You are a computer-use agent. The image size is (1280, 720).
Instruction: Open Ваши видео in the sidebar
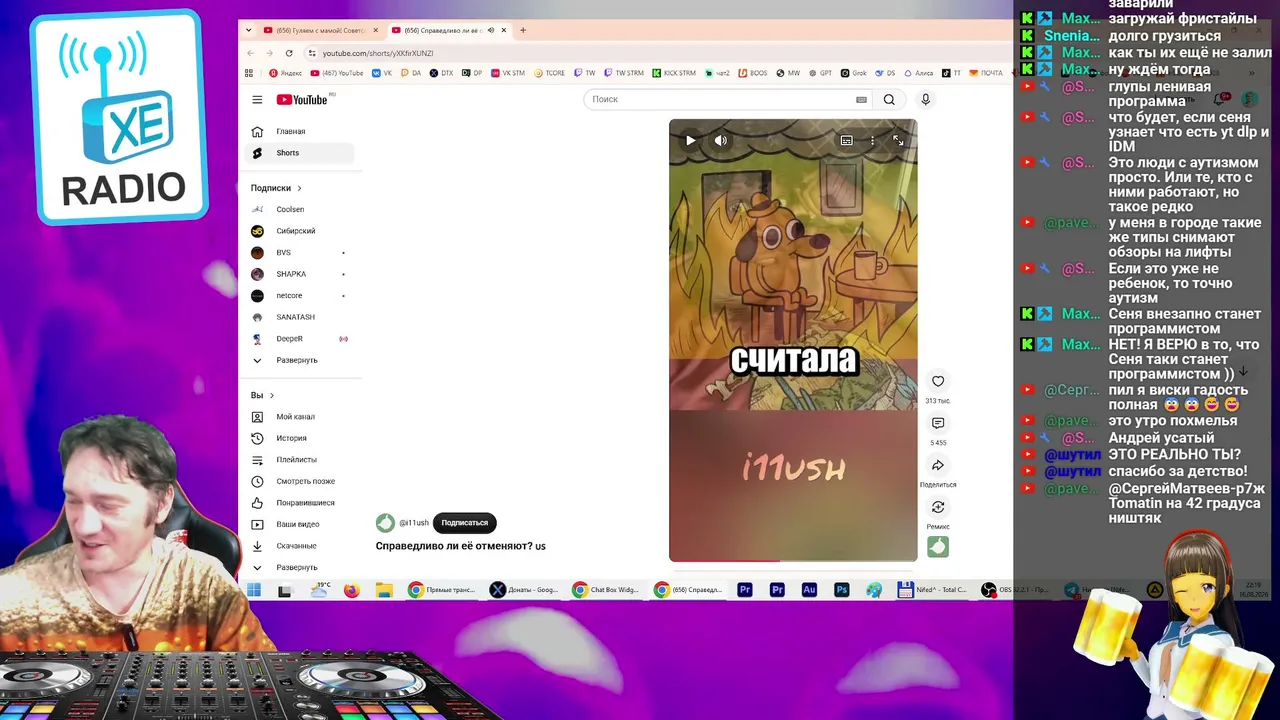tap(300, 524)
